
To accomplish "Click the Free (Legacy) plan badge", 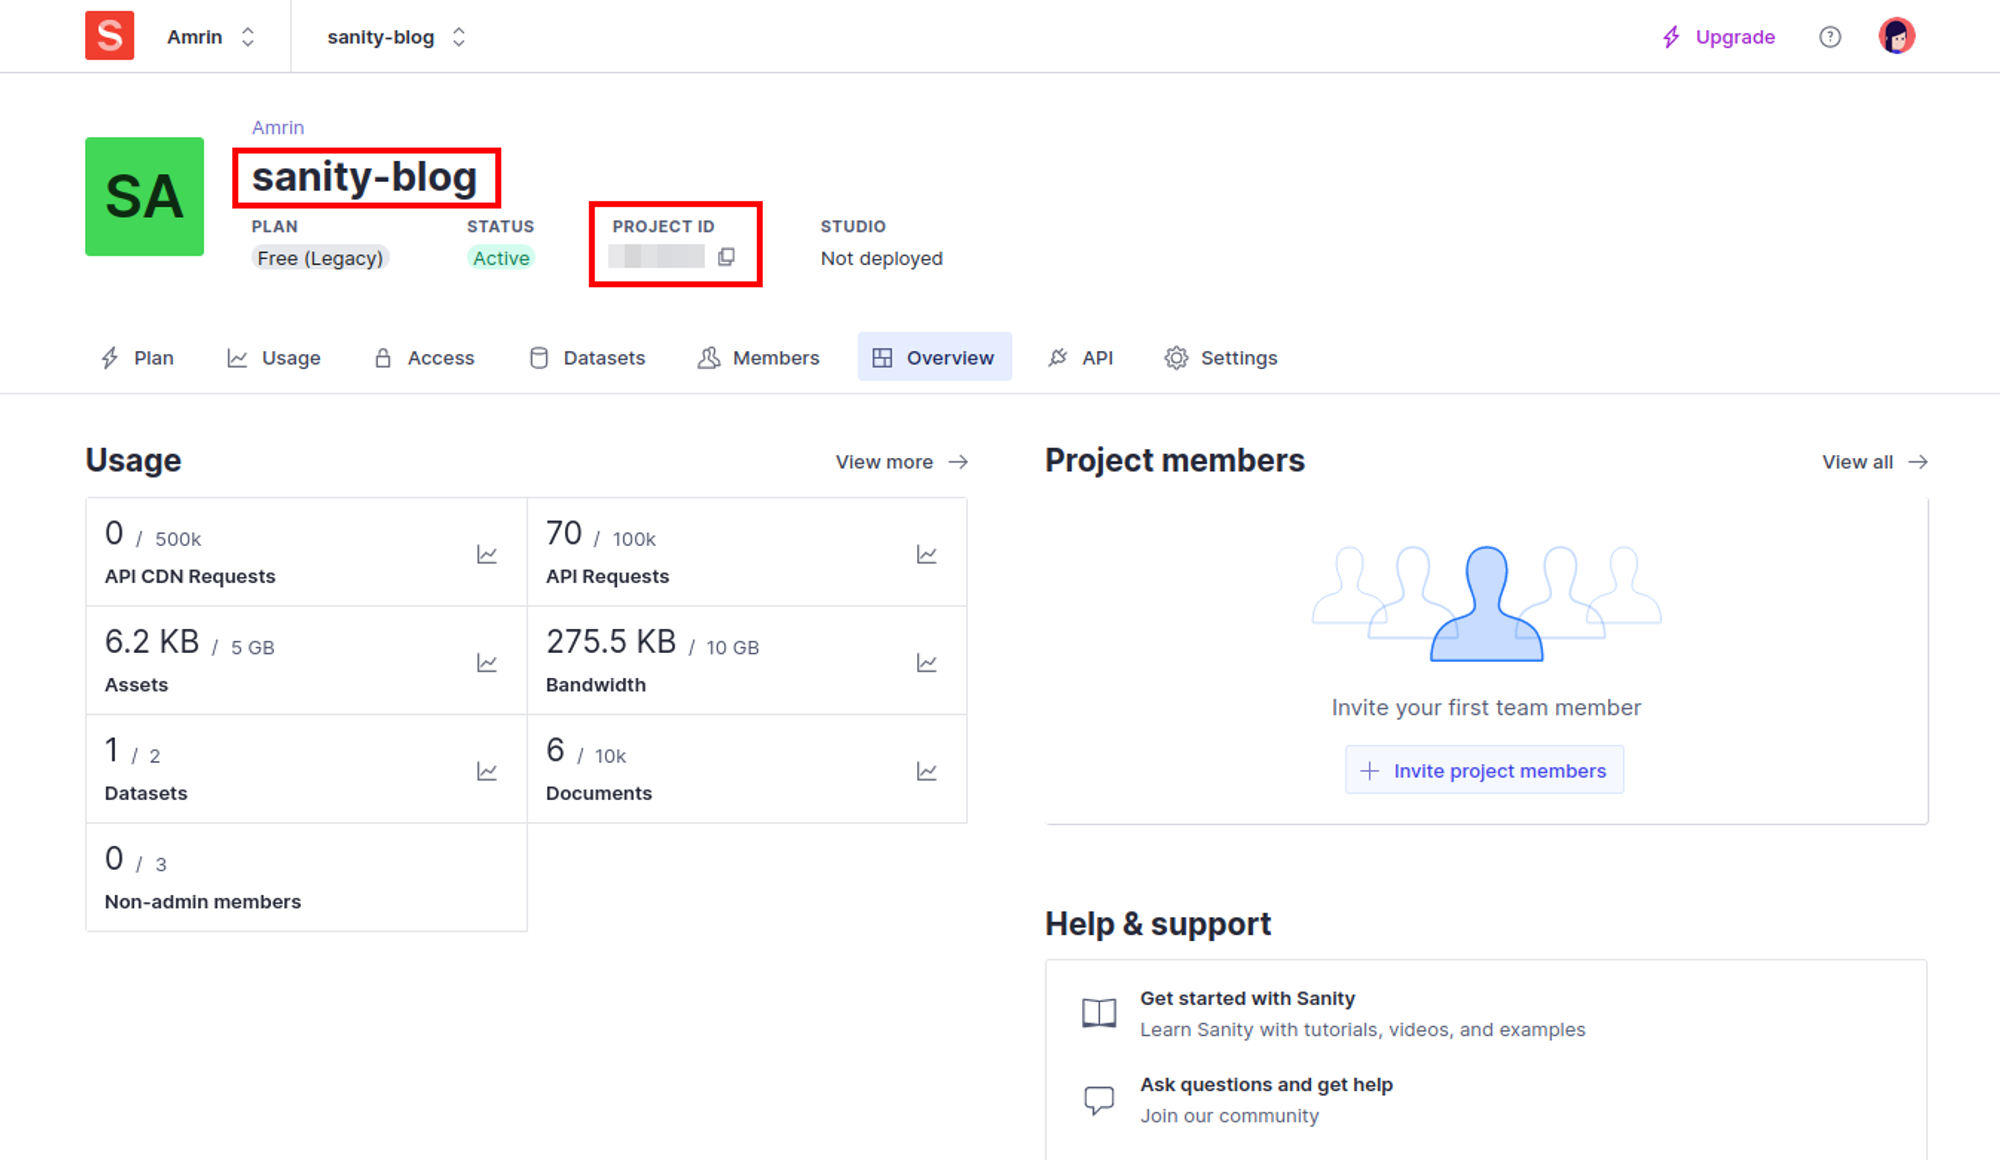I will [320, 258].
